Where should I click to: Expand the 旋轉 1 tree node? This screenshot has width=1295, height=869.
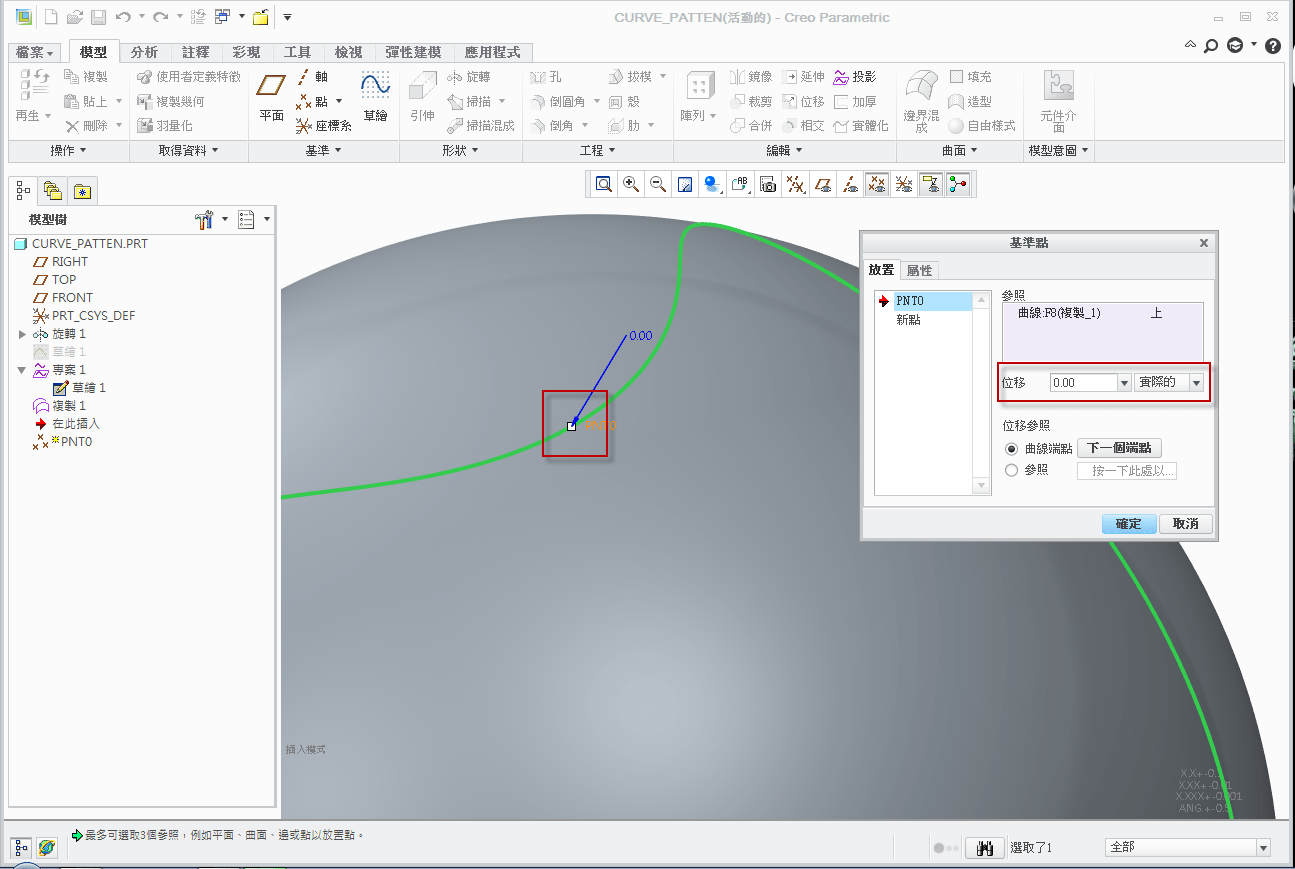tap(23, 334)
